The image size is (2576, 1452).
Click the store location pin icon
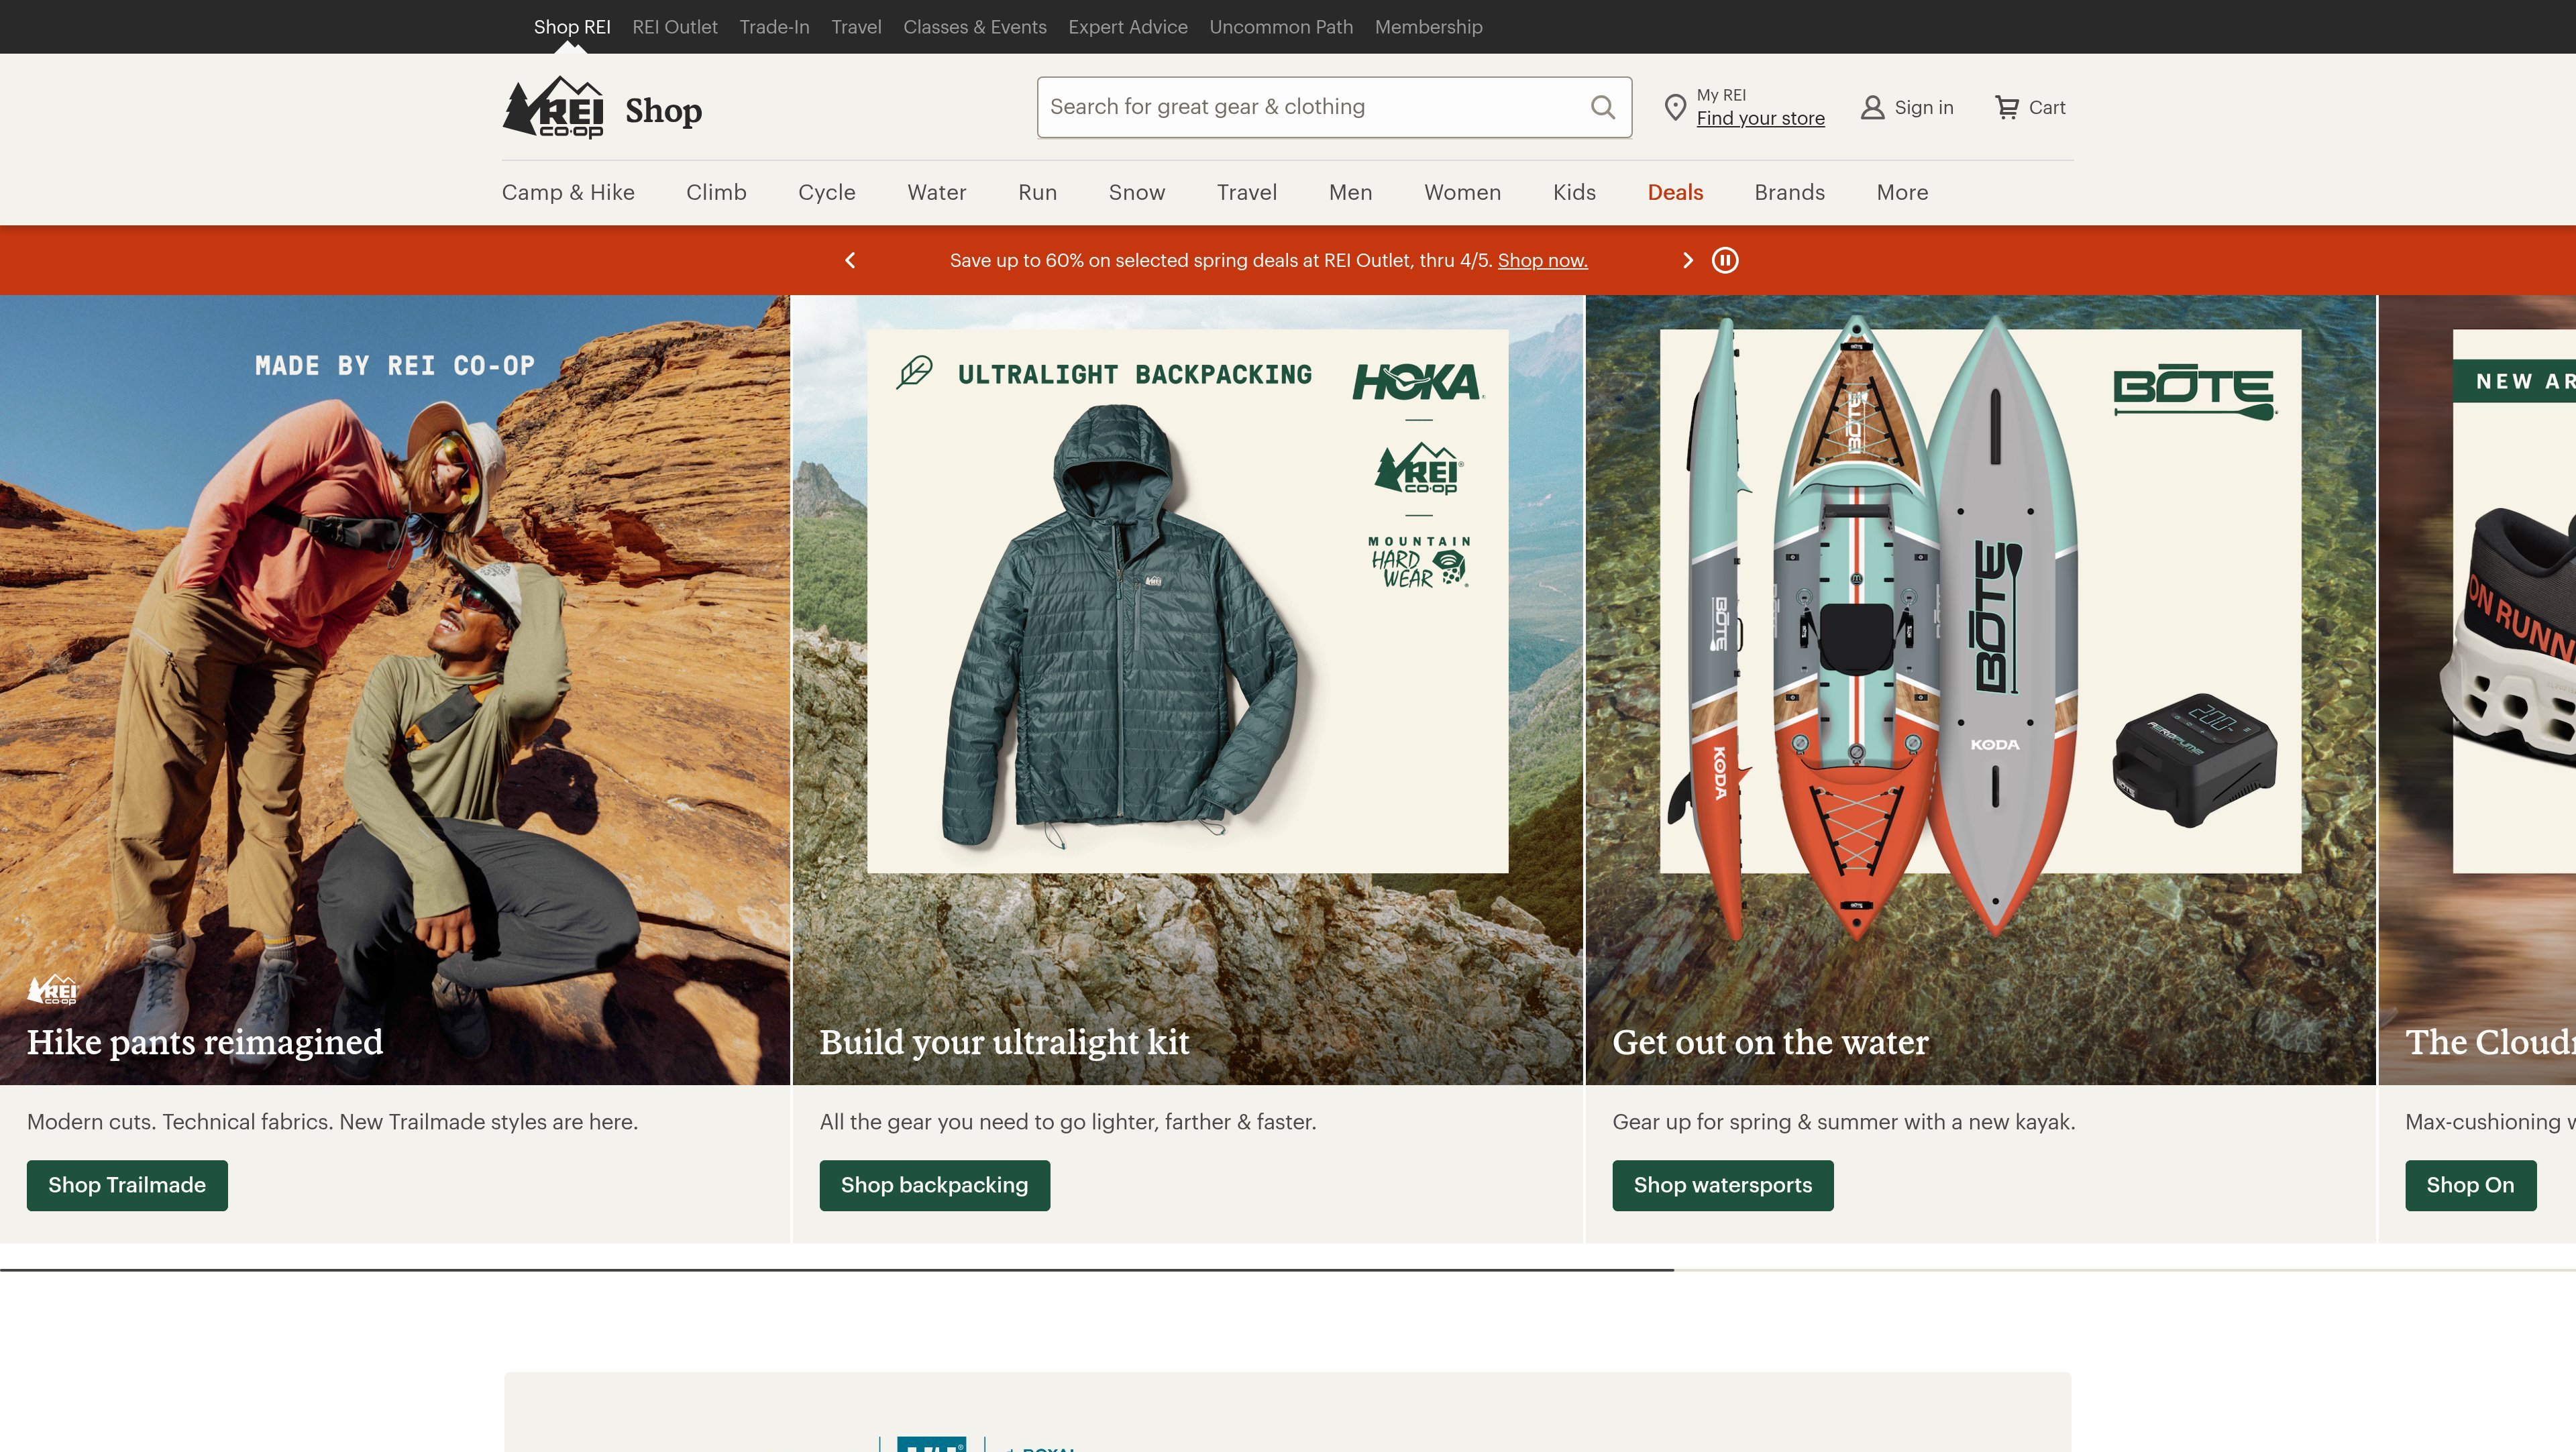tap(1675, 107)
